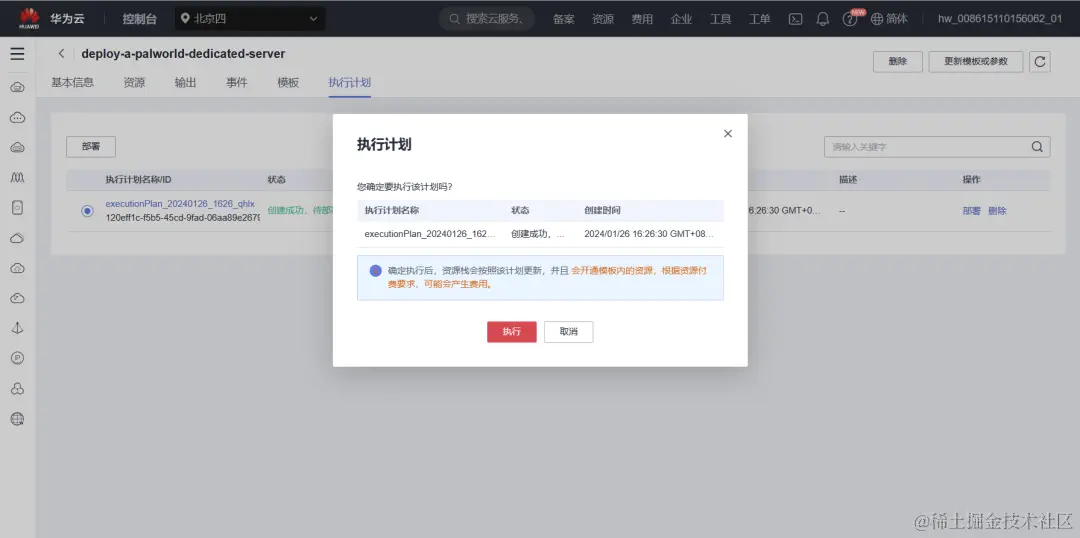Click the circled IP sidebar icon
1080x538 pixels.
(17, 358)
